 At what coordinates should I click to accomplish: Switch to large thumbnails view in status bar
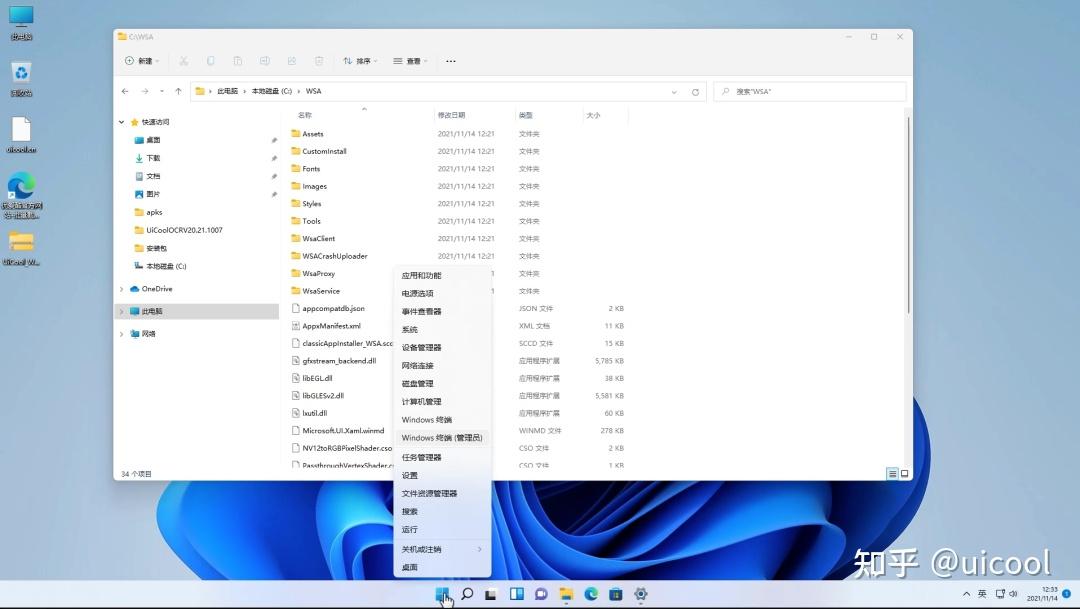(x=903, y=474)
